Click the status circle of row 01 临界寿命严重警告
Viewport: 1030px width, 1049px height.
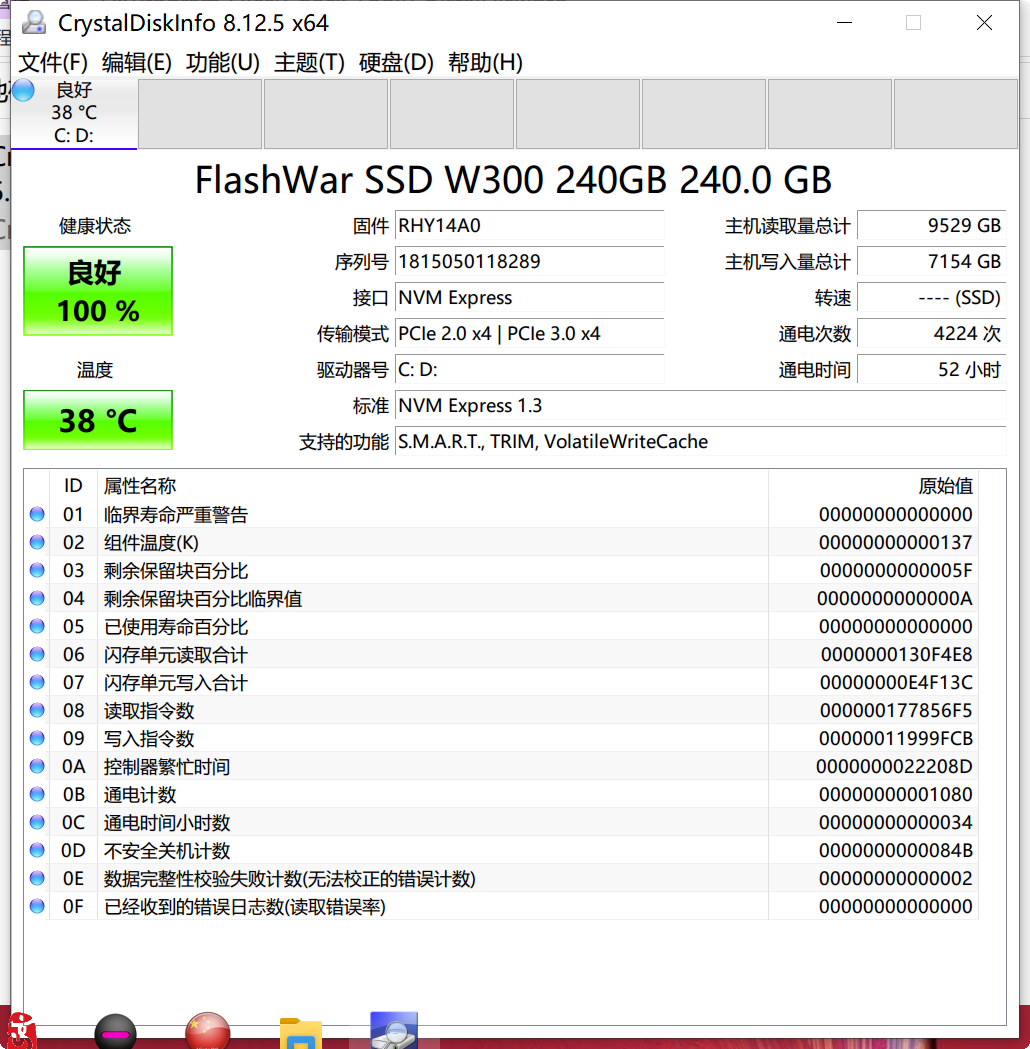pyautogui.click(x=37, y=514)
